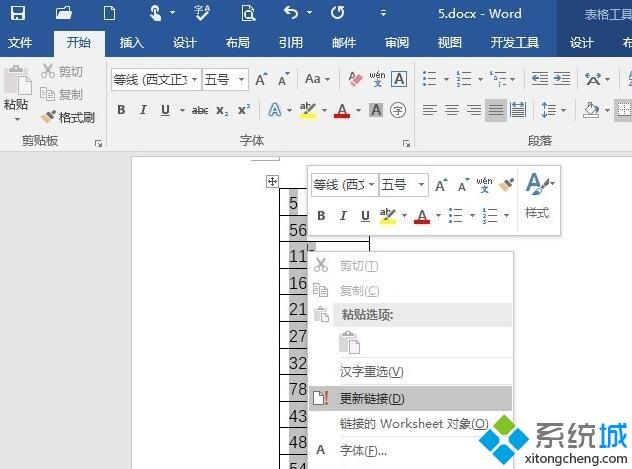Image resolution: width=632 pixels, height=469 pixels.
Task: Toggle Bold in ribbon font group
Action: 121,110
